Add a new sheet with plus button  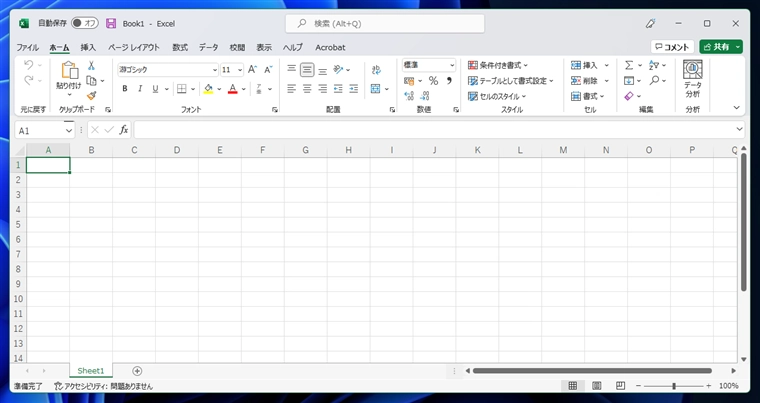click(x=137, y=371)
